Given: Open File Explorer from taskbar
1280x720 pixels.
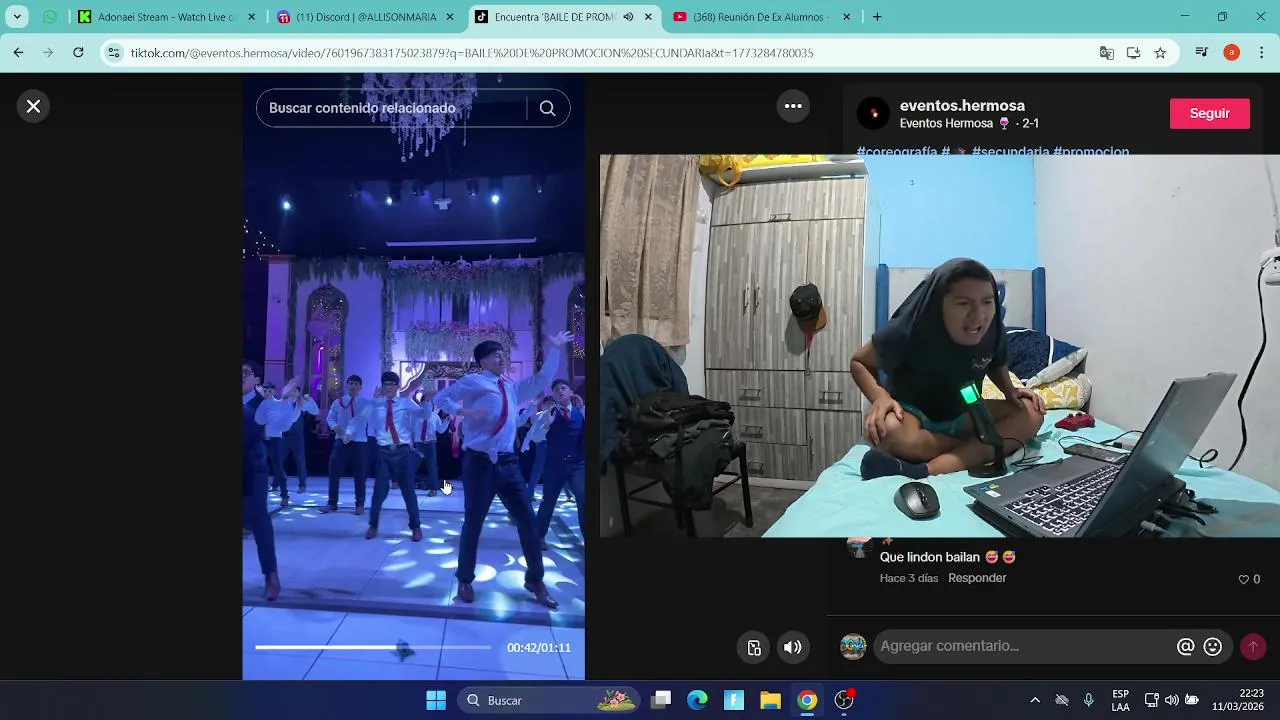Looking at the screenshot, I should [770, 700].
